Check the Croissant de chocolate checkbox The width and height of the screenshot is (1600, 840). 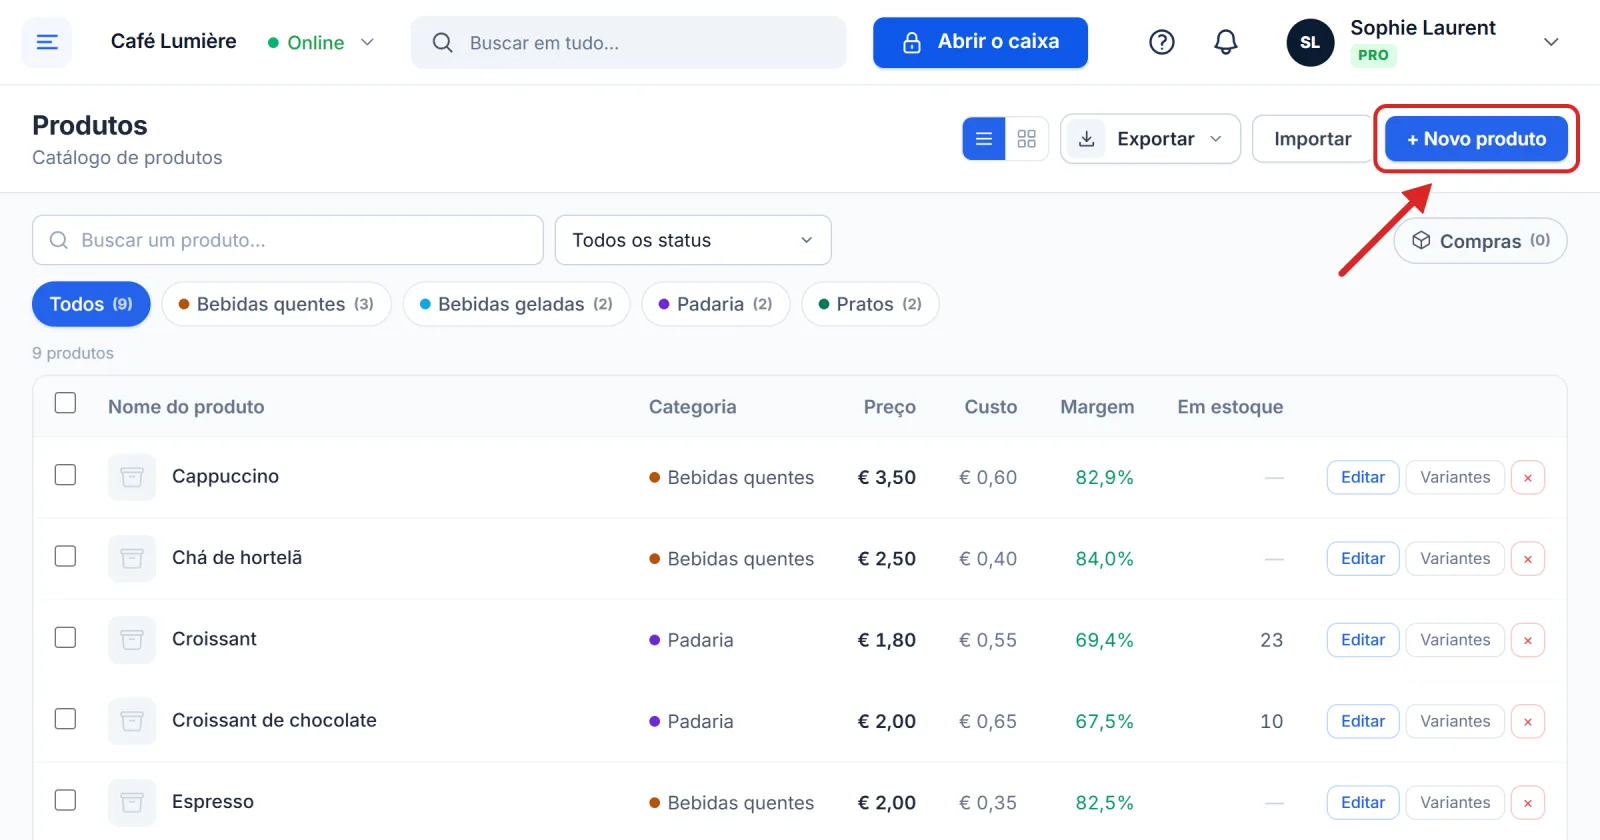[65, 719]
